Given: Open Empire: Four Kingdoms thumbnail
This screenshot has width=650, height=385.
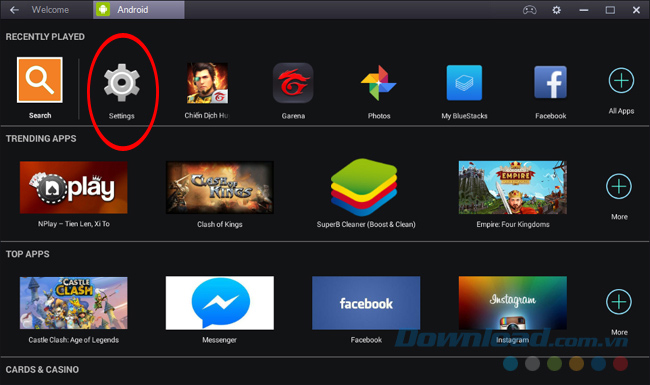Looking at the screenshot, I should [x=513, y=187].
